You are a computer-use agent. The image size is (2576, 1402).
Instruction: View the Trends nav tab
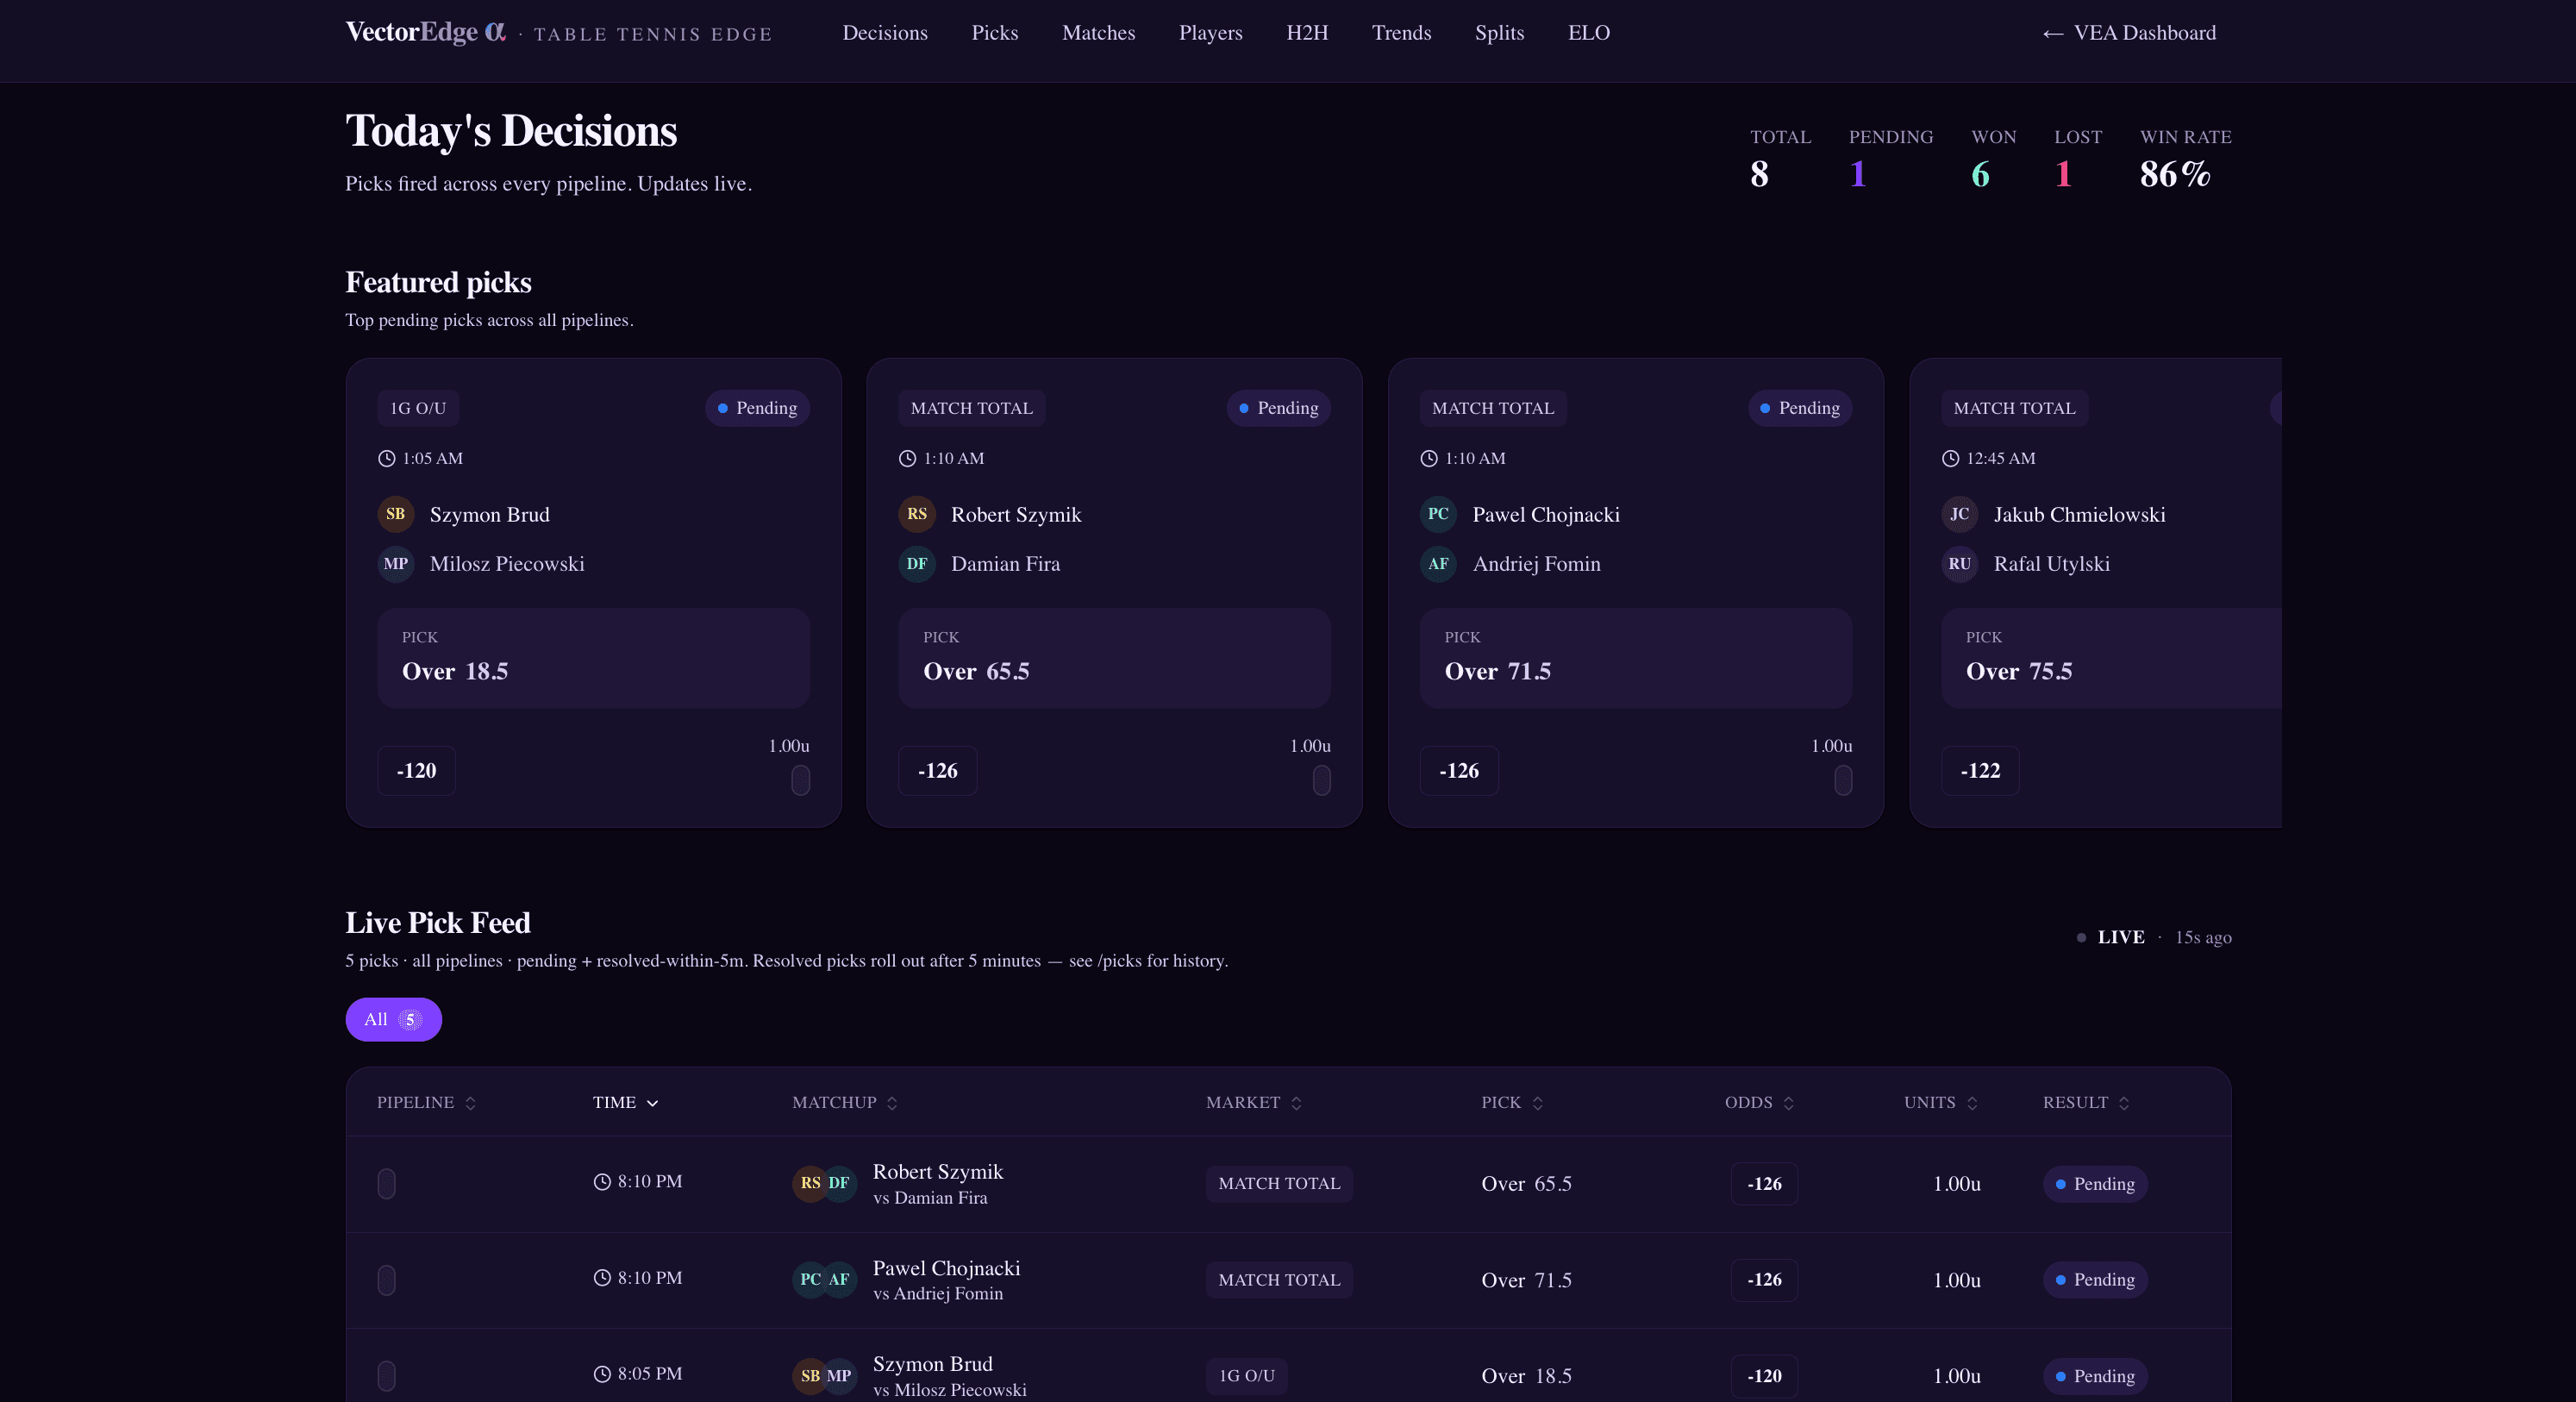coord(1401,33)
